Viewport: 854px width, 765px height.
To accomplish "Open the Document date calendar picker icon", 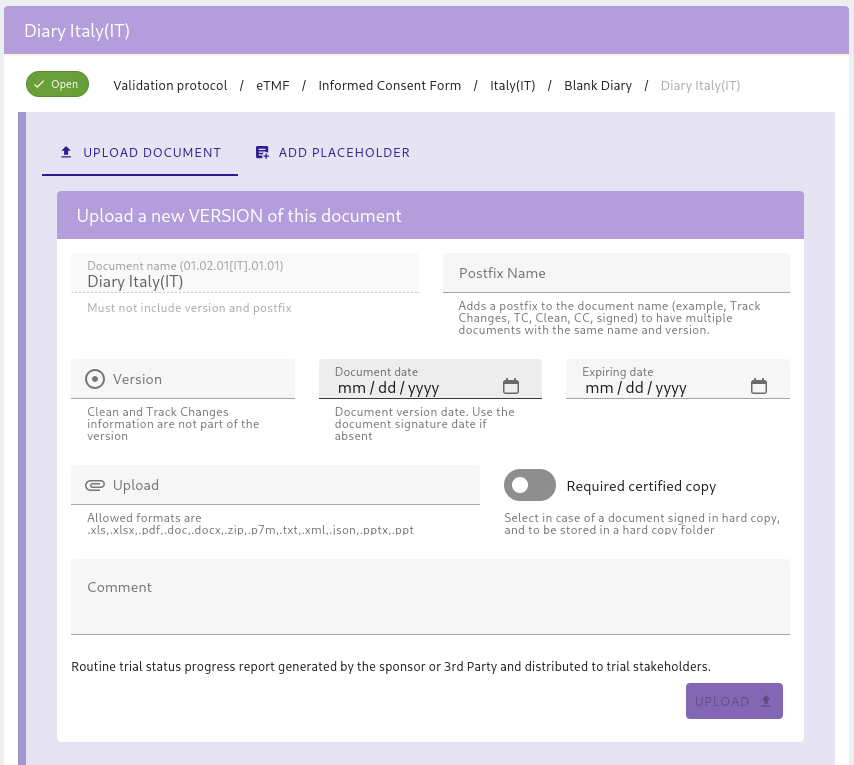I will coord(510,386).
